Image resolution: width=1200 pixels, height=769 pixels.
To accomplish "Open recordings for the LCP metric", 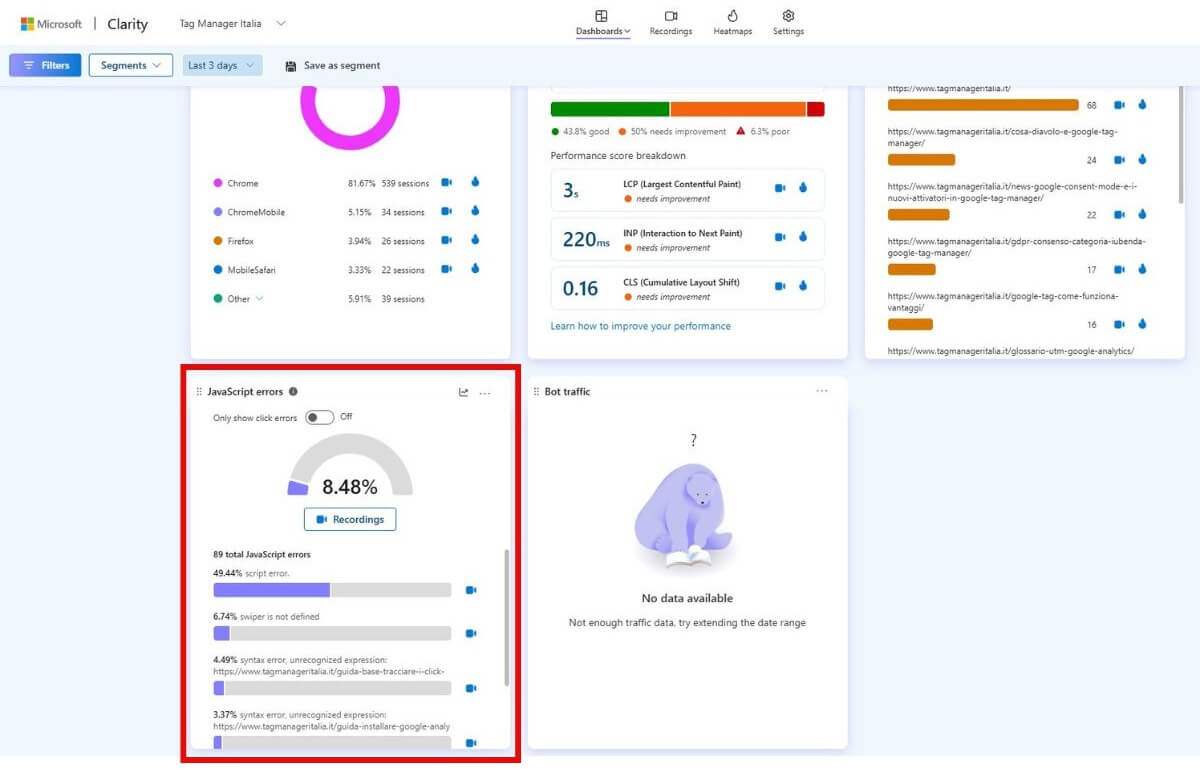I will click(x=780, y=188).
